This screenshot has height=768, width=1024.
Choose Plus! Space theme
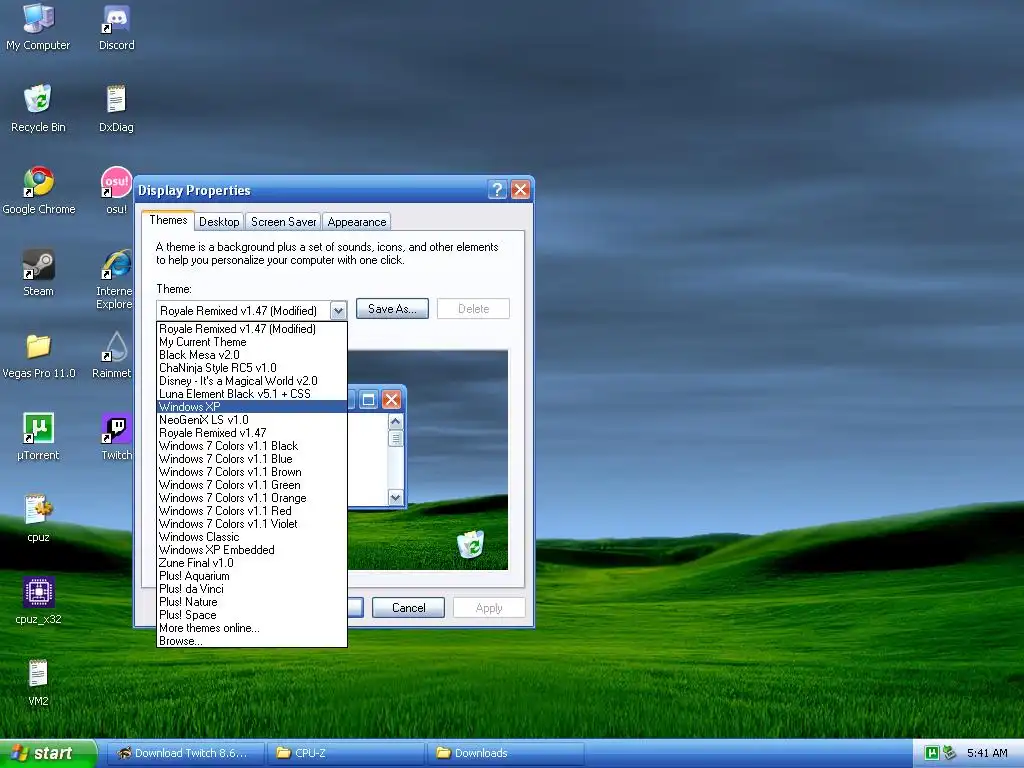[251, 615]
